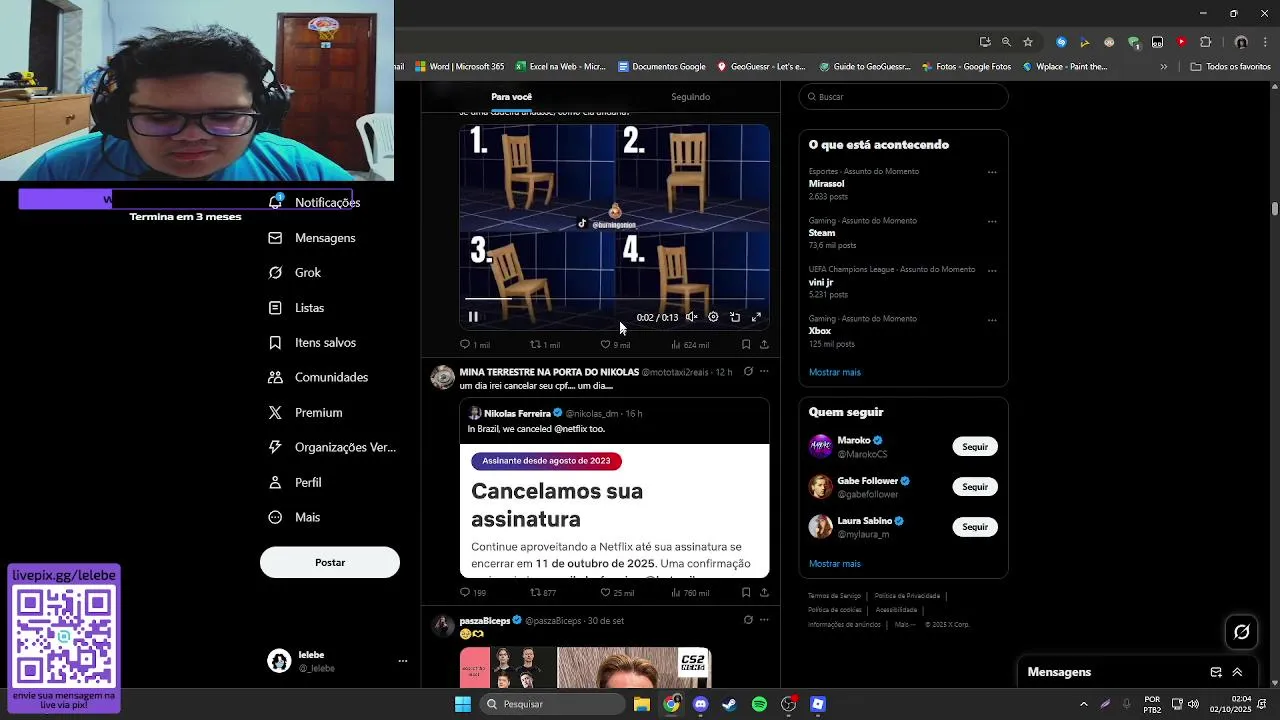The height and width of the screenshot is (720, 1280).
Task: Unmute the chair video
Action: coord(691,317)
